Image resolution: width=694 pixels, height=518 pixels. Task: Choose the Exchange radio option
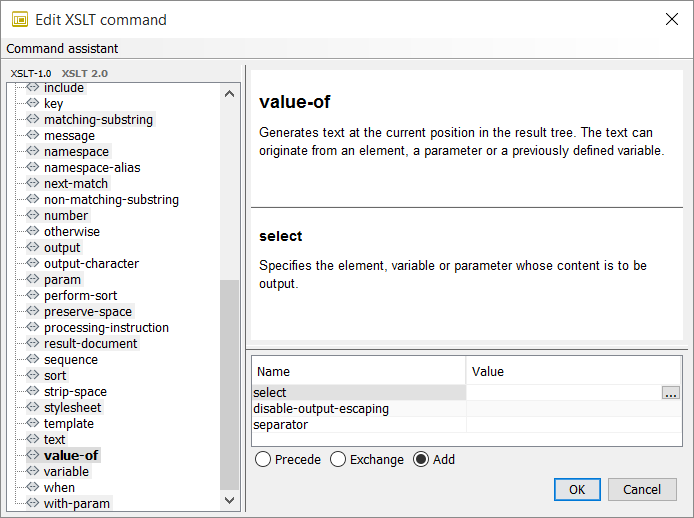(338, 460)
